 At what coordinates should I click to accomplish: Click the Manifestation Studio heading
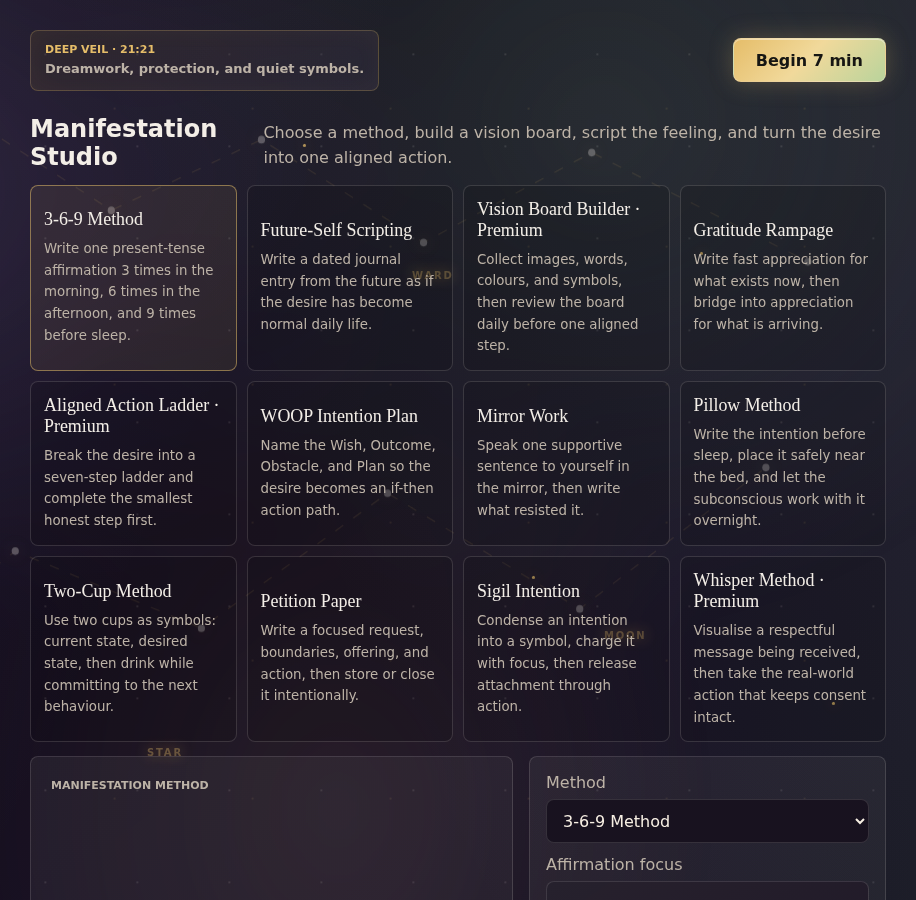coord(124,143)
